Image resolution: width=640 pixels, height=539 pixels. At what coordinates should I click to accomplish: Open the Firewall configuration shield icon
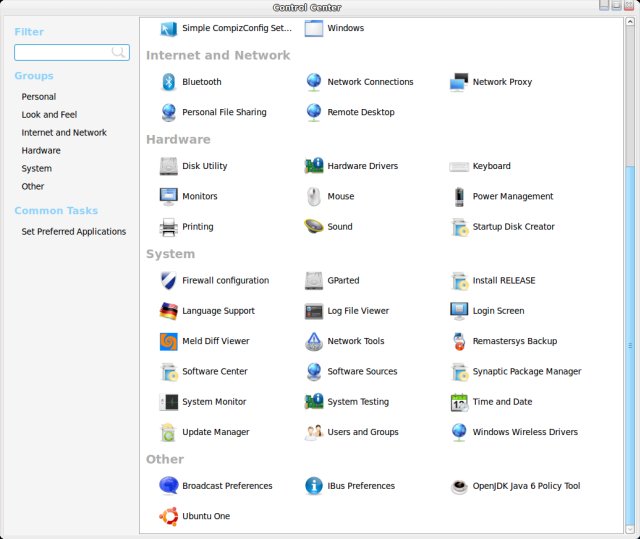(x=168, y=281)
